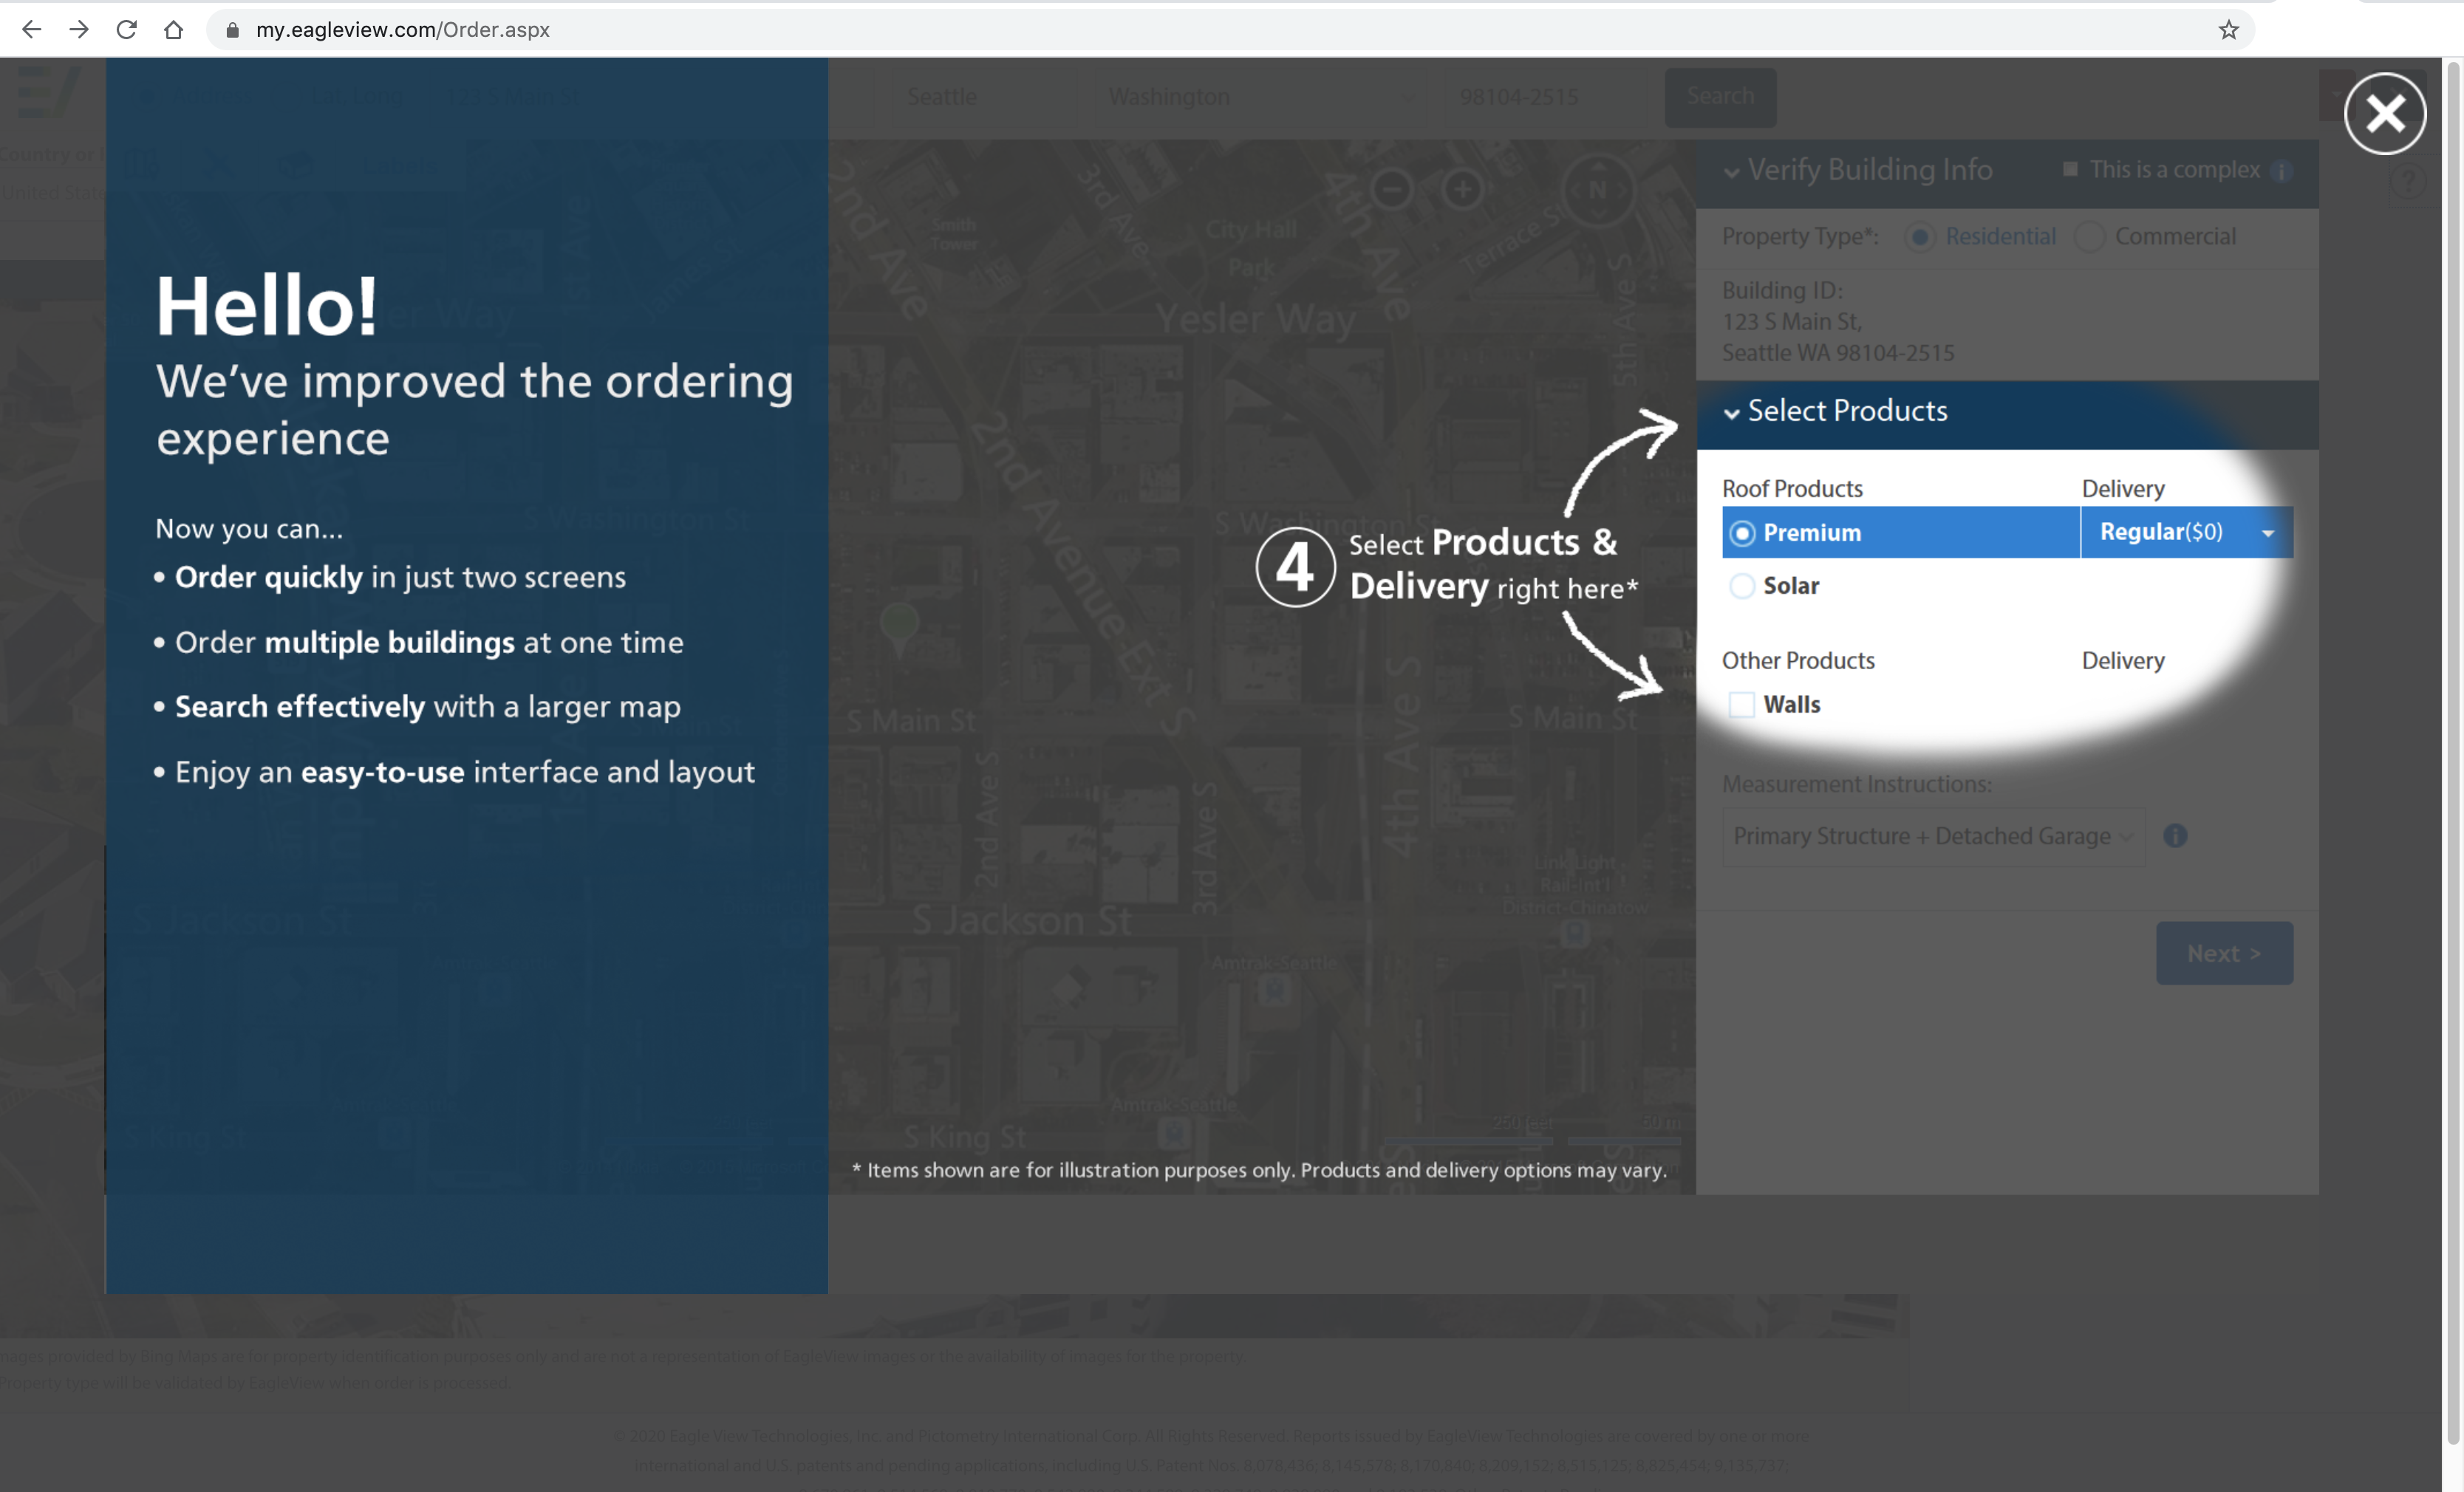Click the info icon beside Measurement Instructions
This screenshot has height=1492, width=2464.
(x=2175, y=835)
